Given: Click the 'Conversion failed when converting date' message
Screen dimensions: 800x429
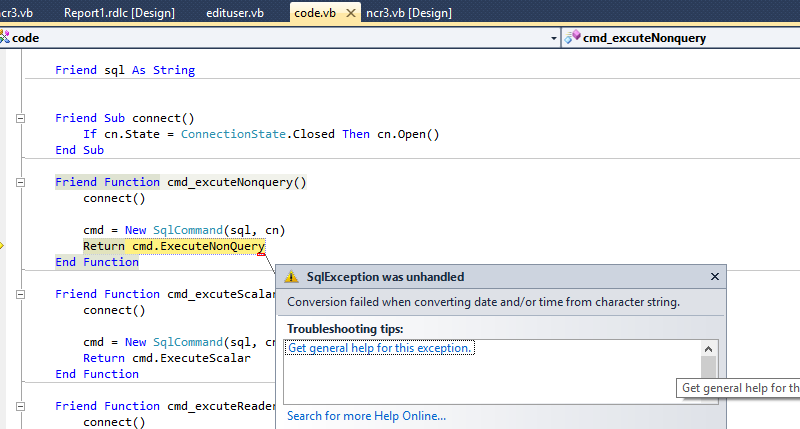Looking at the screenshot, I should click(x=483, y=302).
